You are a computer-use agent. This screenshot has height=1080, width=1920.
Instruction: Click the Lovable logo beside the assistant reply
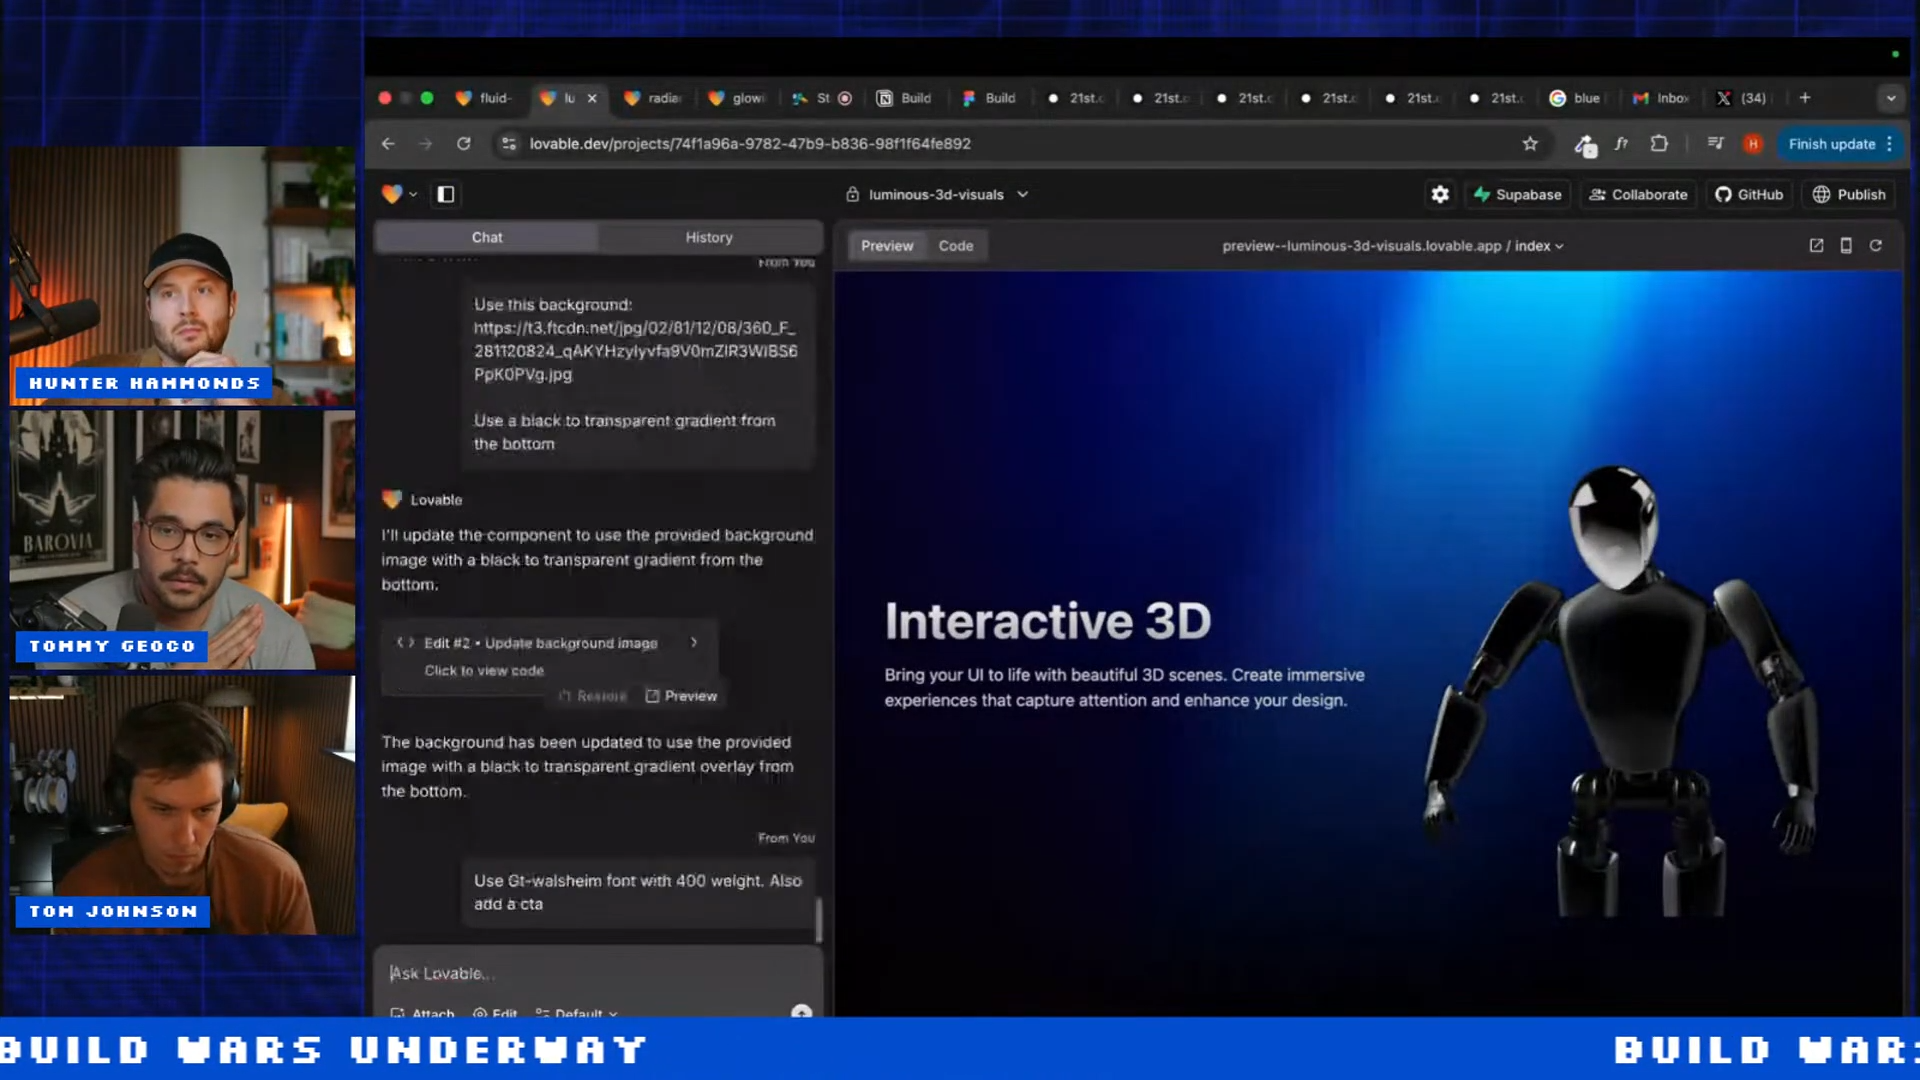coord(392,499)
